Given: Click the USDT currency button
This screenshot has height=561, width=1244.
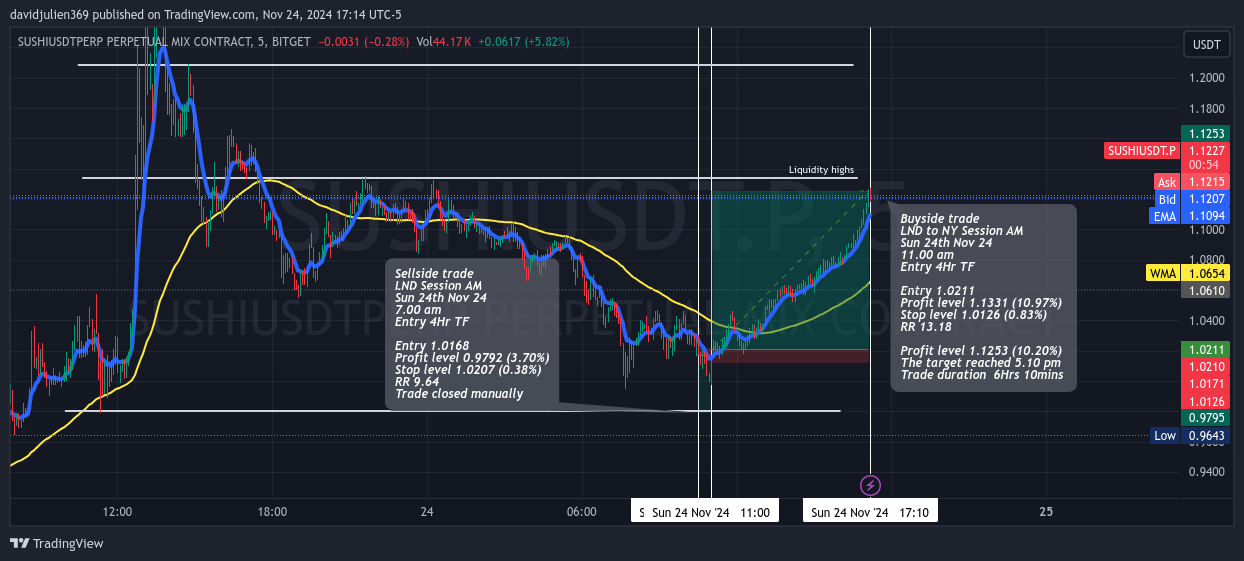Looking at the screenshot, I should coord(1207,45).
